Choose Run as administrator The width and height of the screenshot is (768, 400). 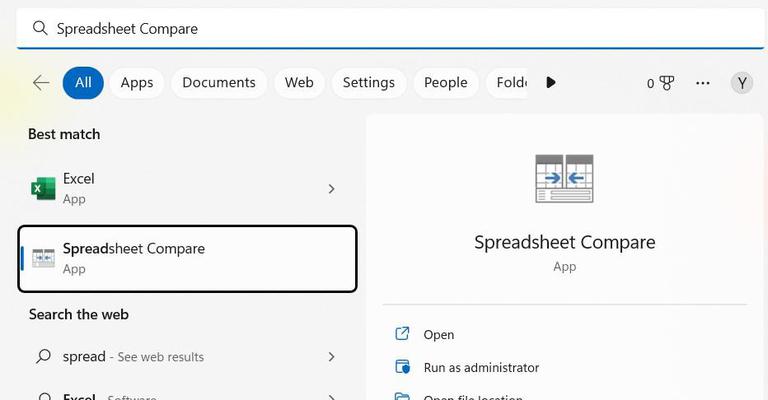pos(481,368)
